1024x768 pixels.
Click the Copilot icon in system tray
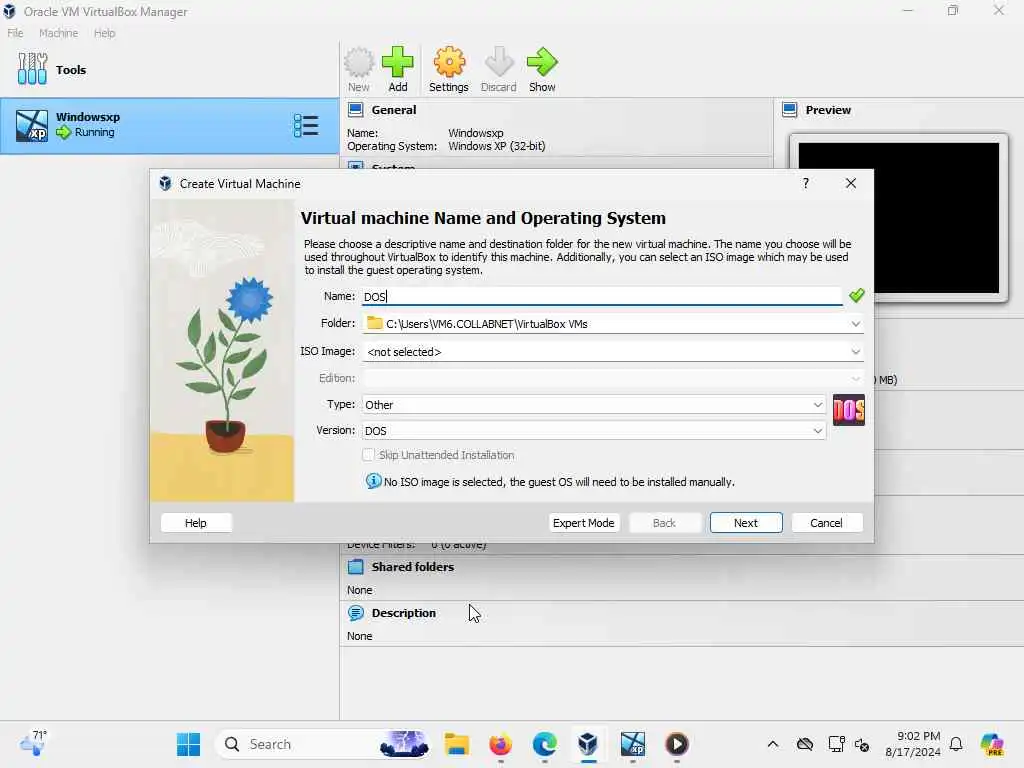pyautogui.click(x=992, y=744)
